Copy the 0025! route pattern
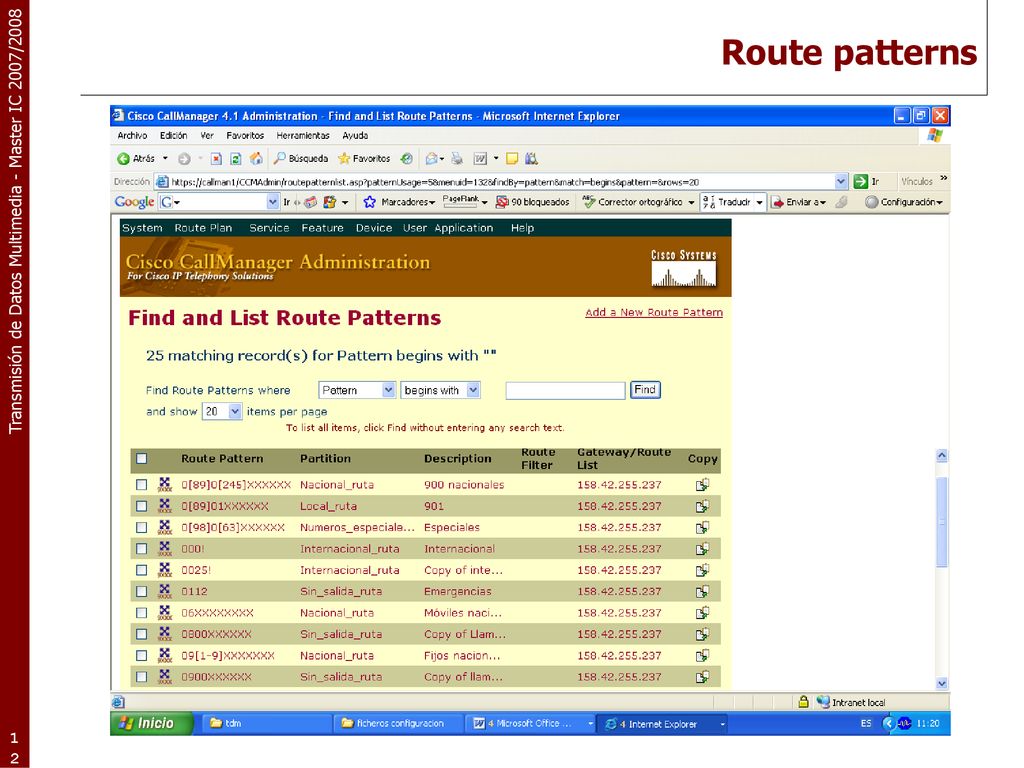 (703, 570)
